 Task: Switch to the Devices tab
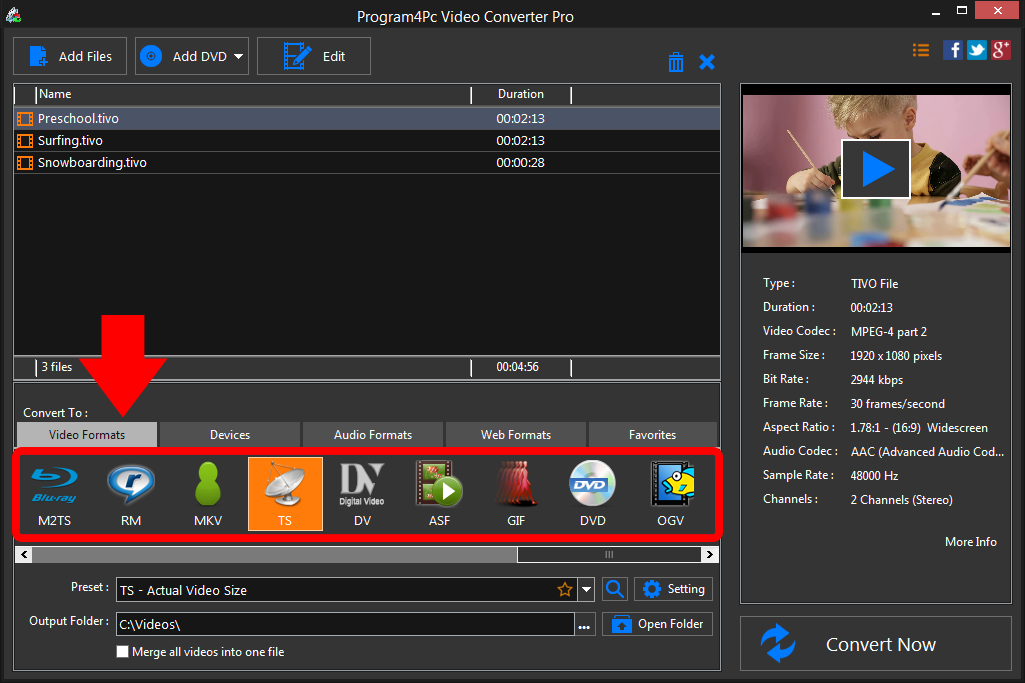coord(230,435)
